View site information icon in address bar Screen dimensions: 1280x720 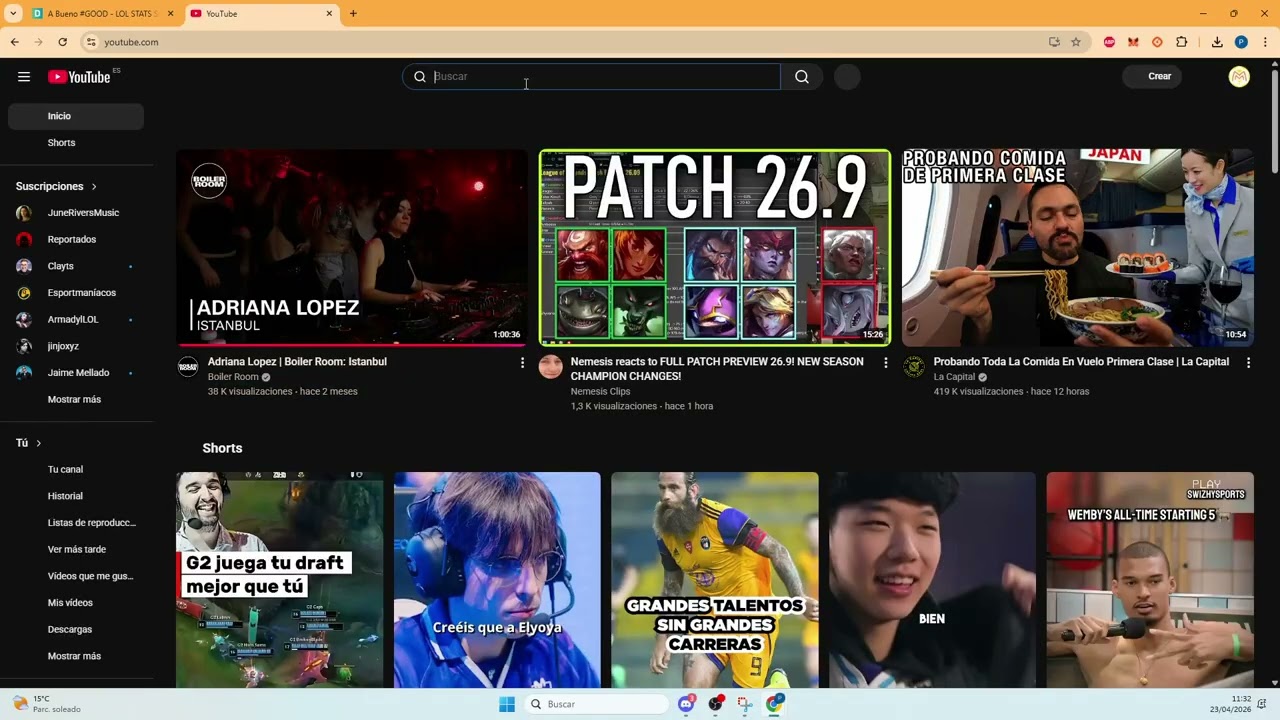pyautogui.click(x=91, y=42)
